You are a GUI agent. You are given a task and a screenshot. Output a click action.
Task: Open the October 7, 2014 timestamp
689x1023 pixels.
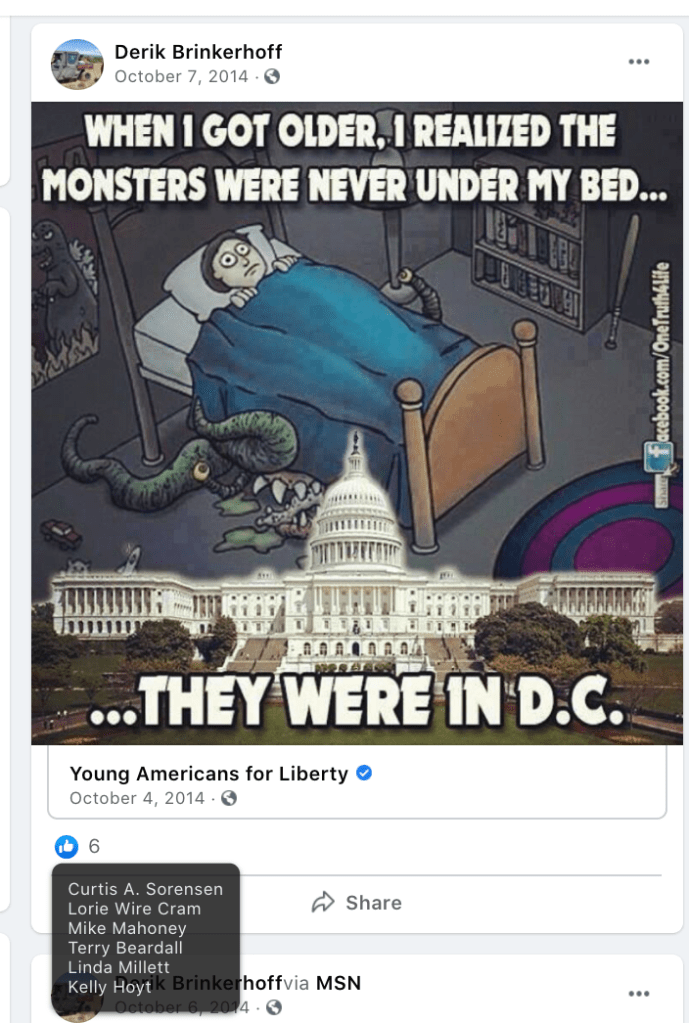click(181, 76)
